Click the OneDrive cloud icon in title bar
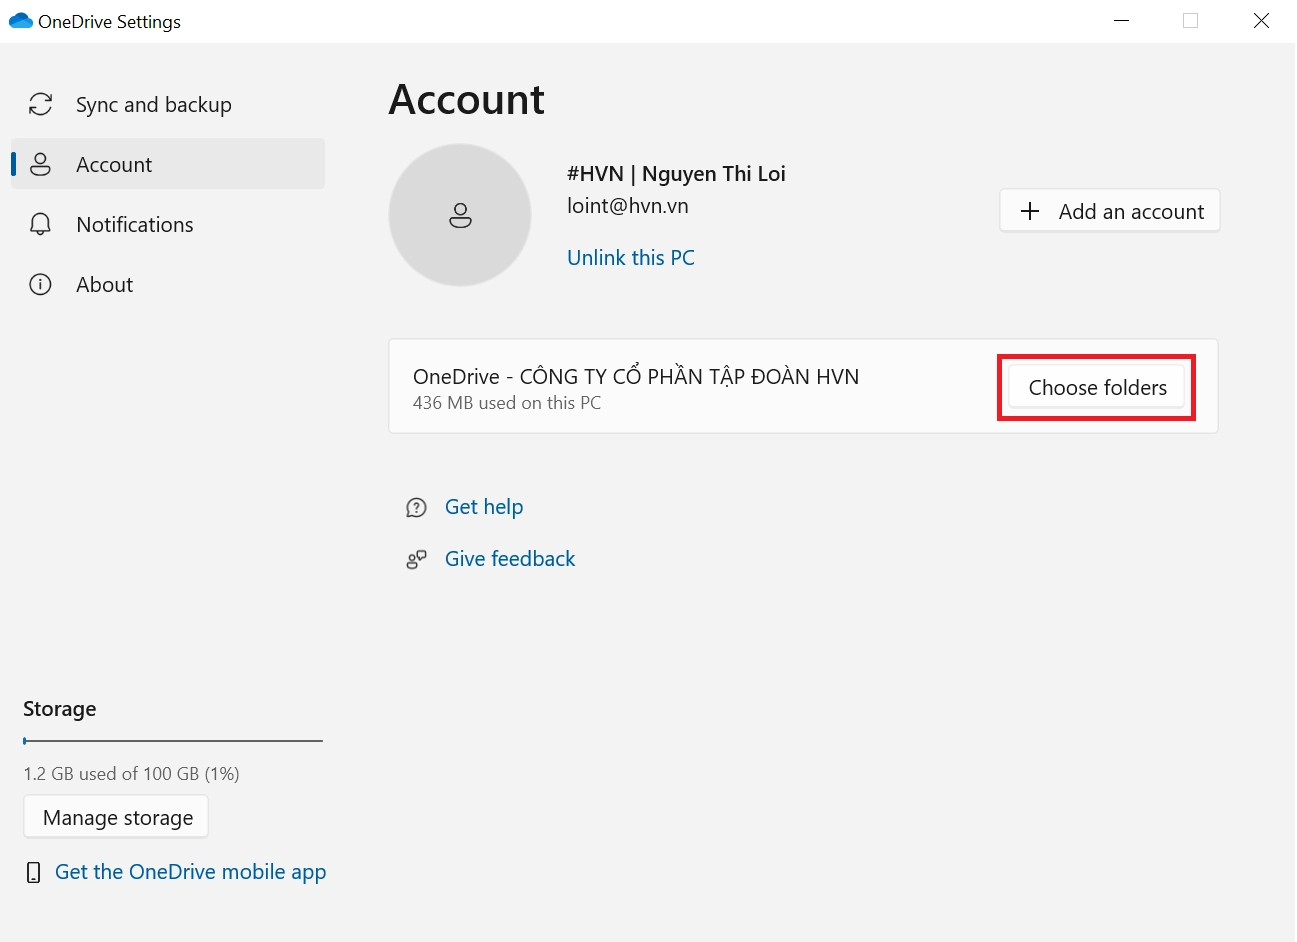The image size is (1297, 942). [20, 21]
